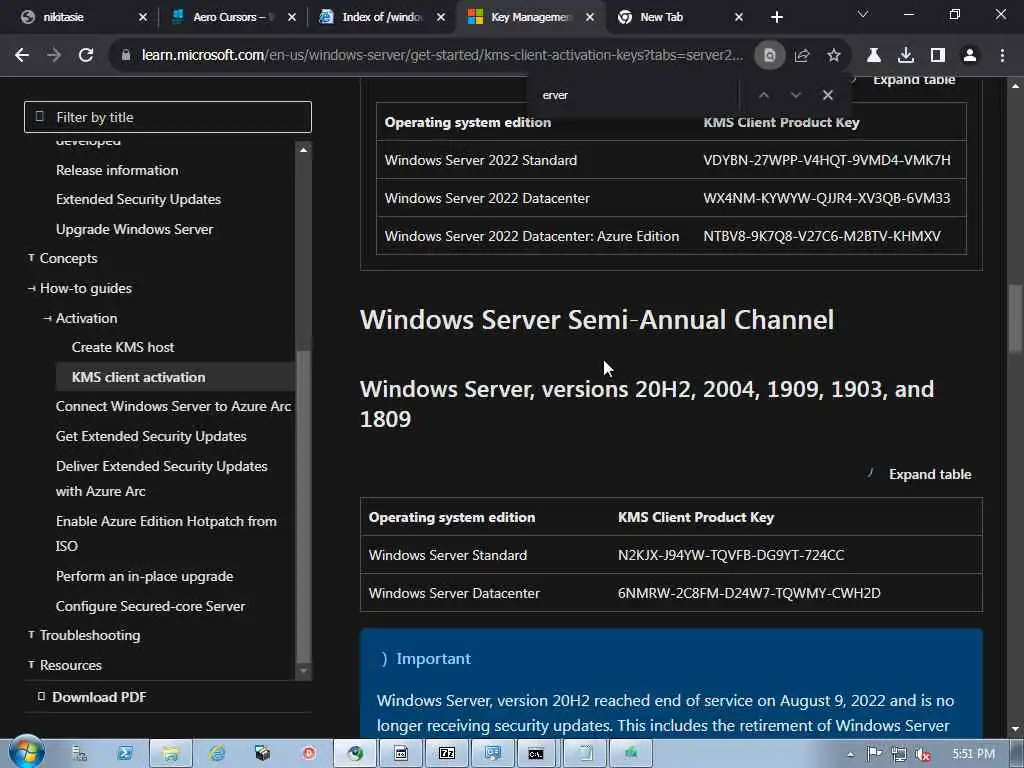
Task: Open the 7-Zip taskbar icon
Action: tap(447, 754)
